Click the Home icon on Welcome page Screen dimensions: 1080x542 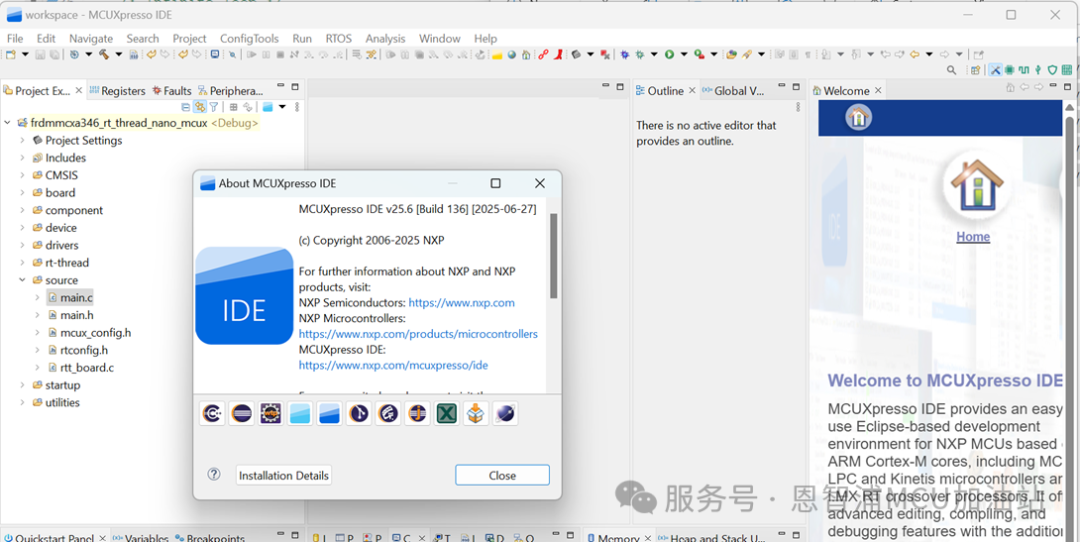coord(973,186)
